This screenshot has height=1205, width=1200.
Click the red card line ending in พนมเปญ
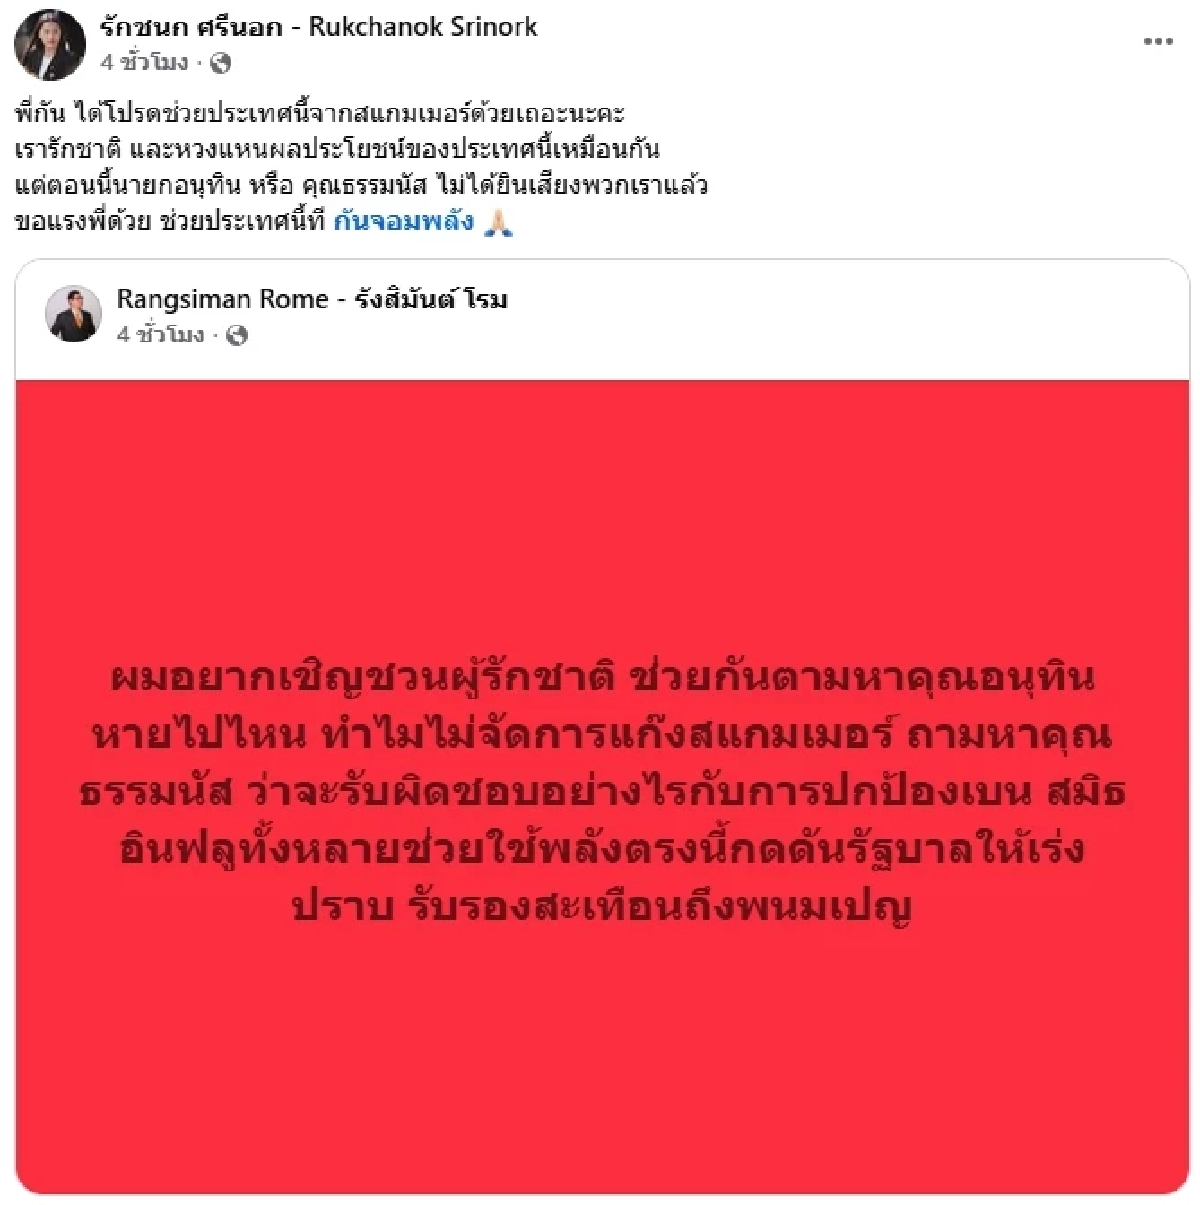click(x=602, y=908)
